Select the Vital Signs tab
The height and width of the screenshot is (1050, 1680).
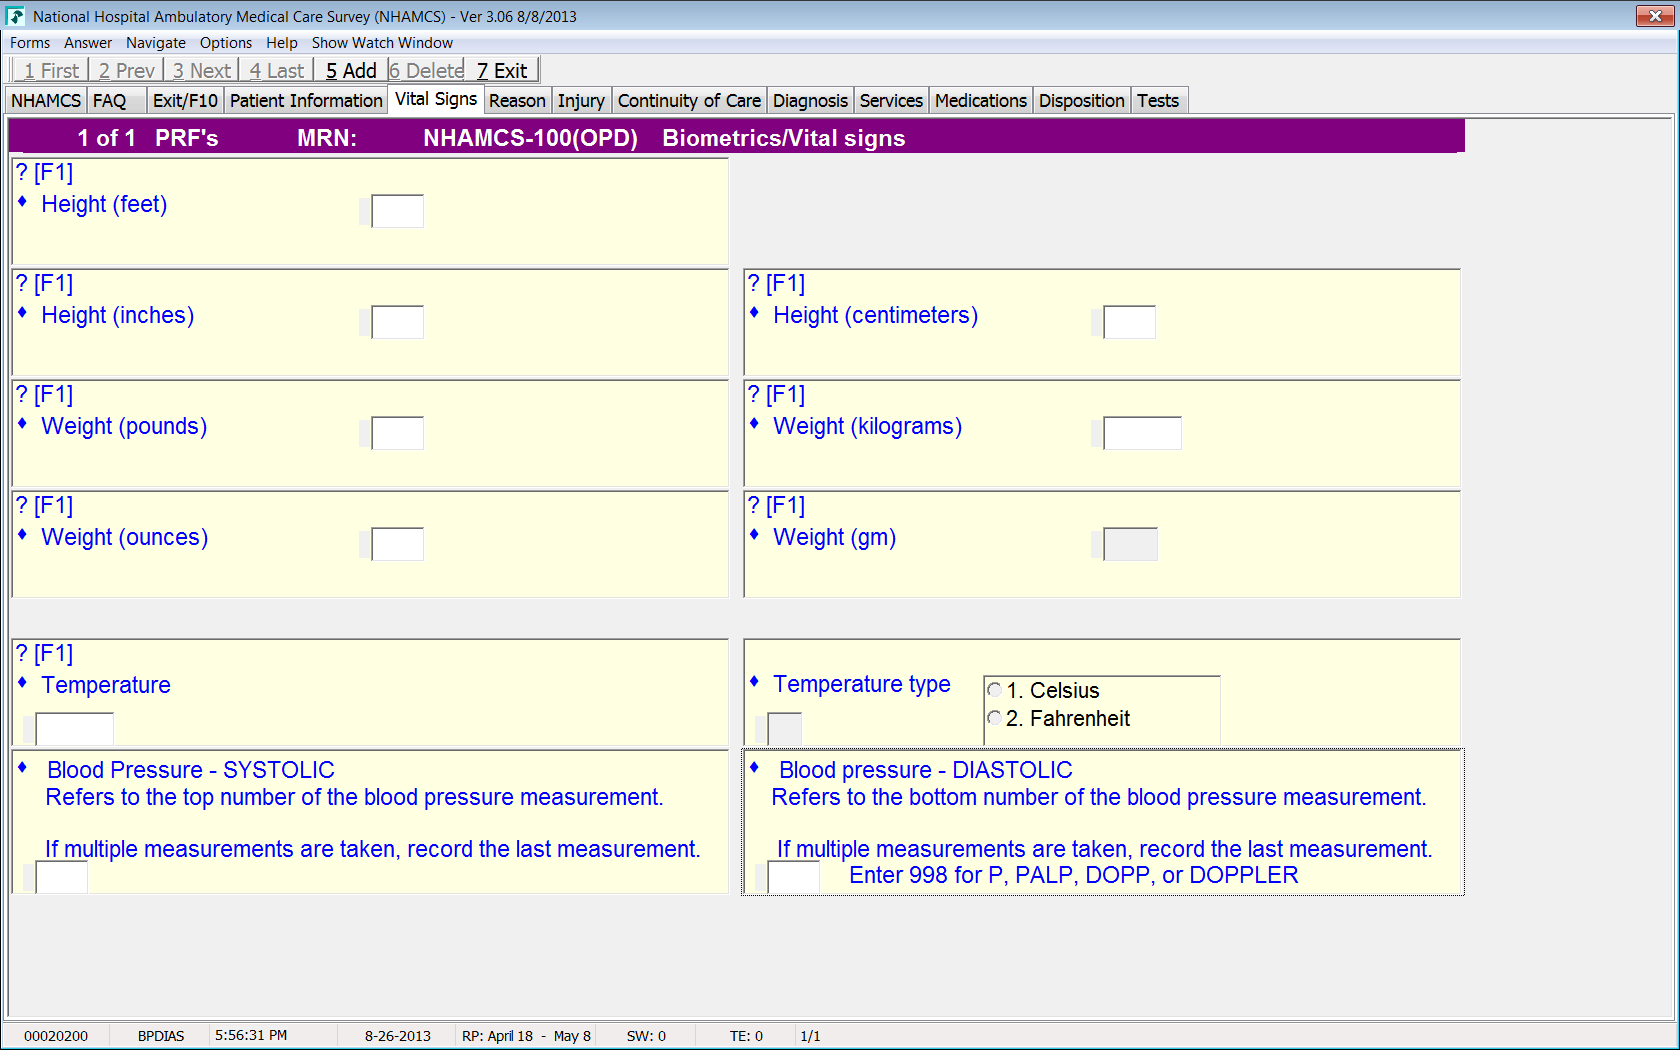436,99
